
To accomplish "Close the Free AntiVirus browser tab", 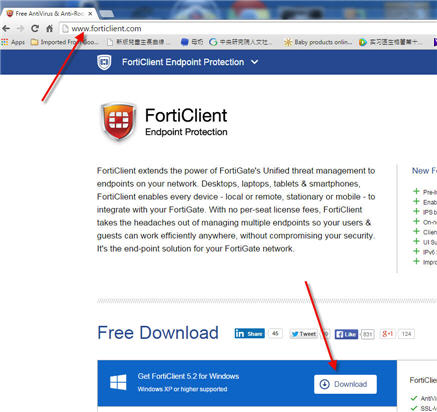I will [90, 14].
